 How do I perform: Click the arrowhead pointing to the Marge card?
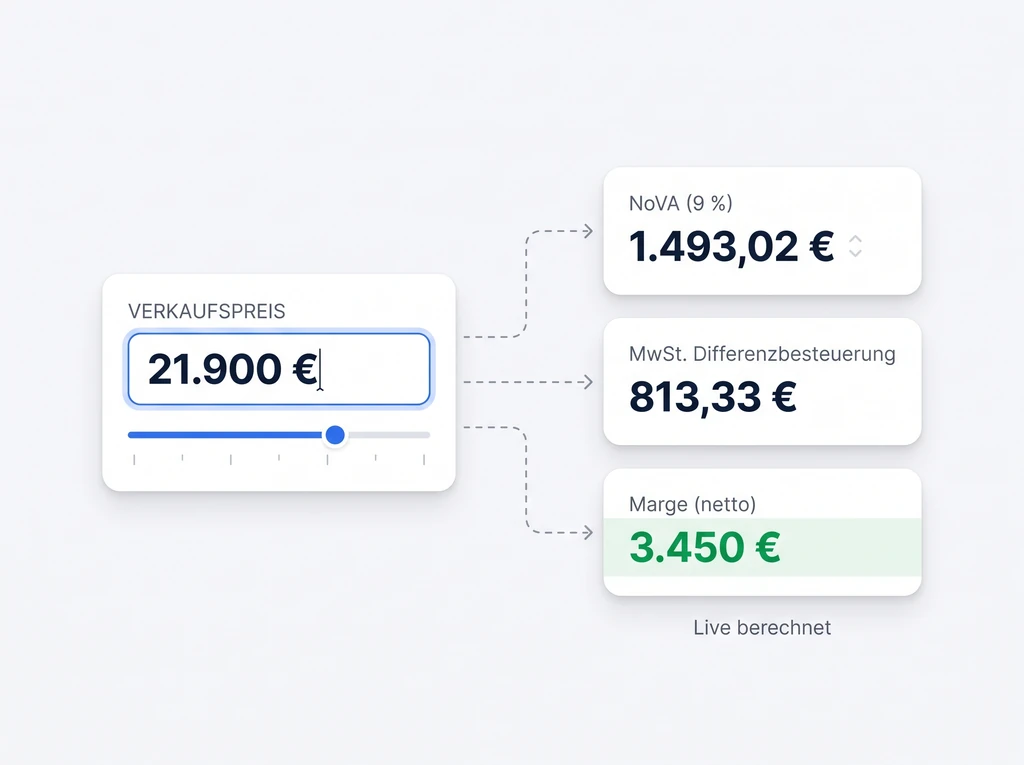(x=588, y=533)
